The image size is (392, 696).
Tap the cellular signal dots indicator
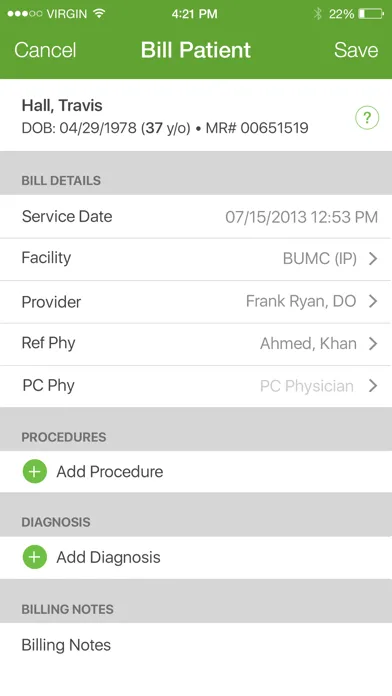click(x=25, y=14)
